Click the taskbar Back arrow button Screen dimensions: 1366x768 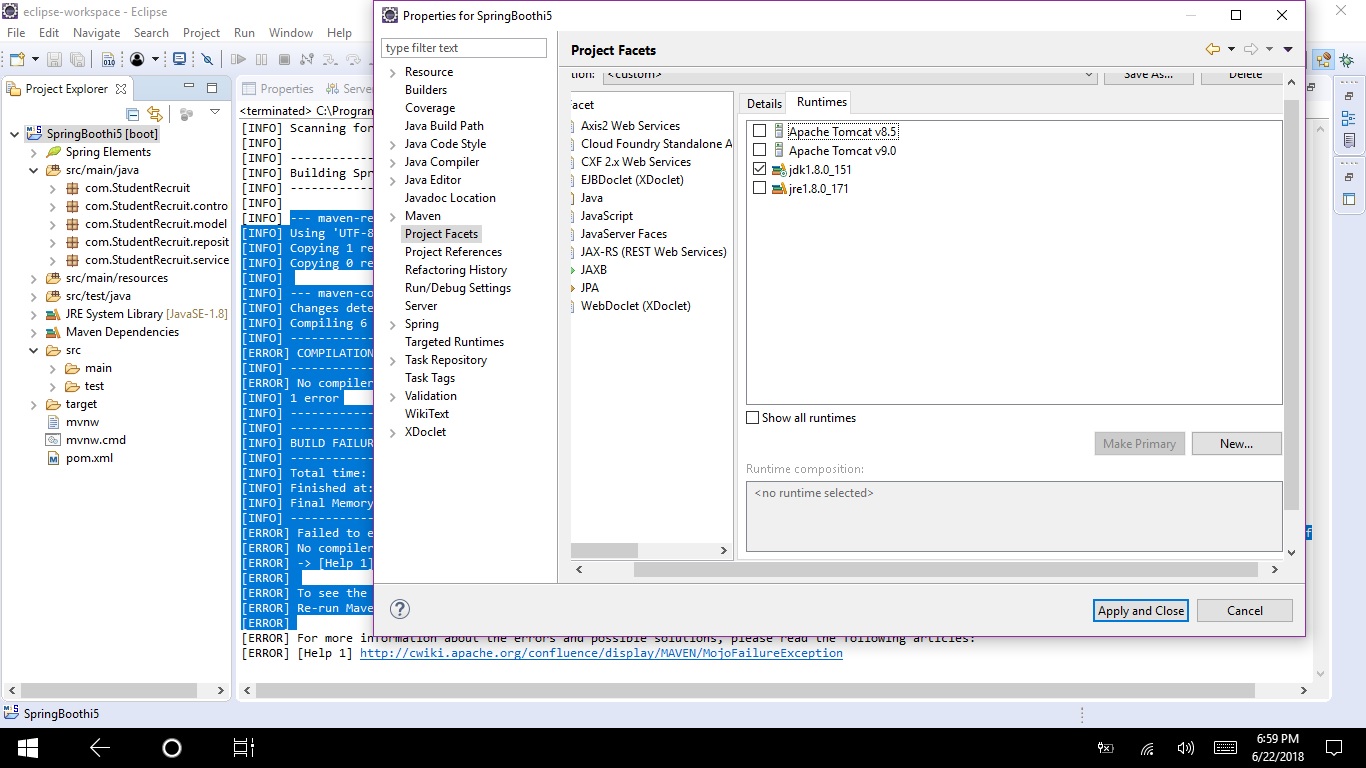[x=99, y=747]
